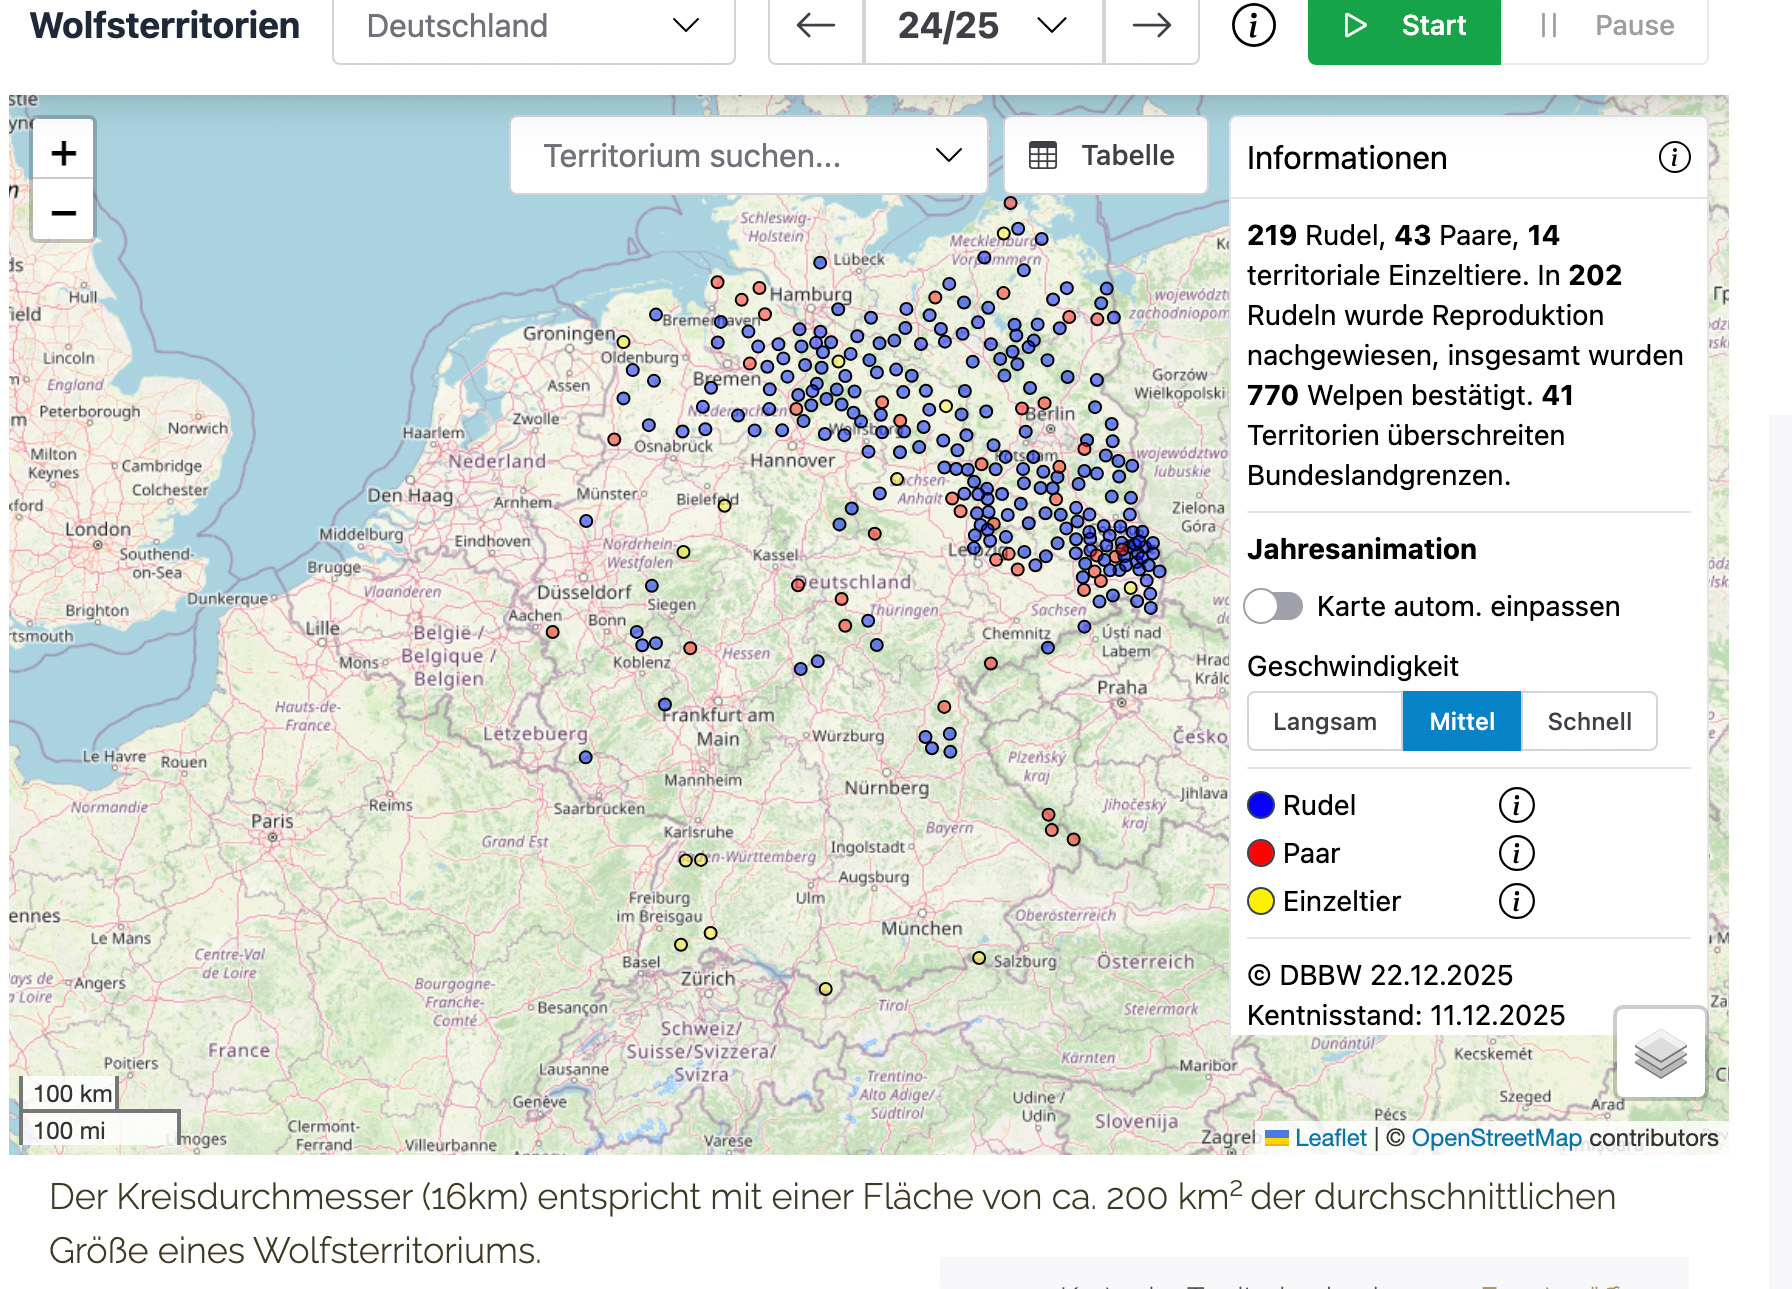1792x1289 pixels.
Task: Set animation speed to Schnell
Action: [x=1589, y=721]
